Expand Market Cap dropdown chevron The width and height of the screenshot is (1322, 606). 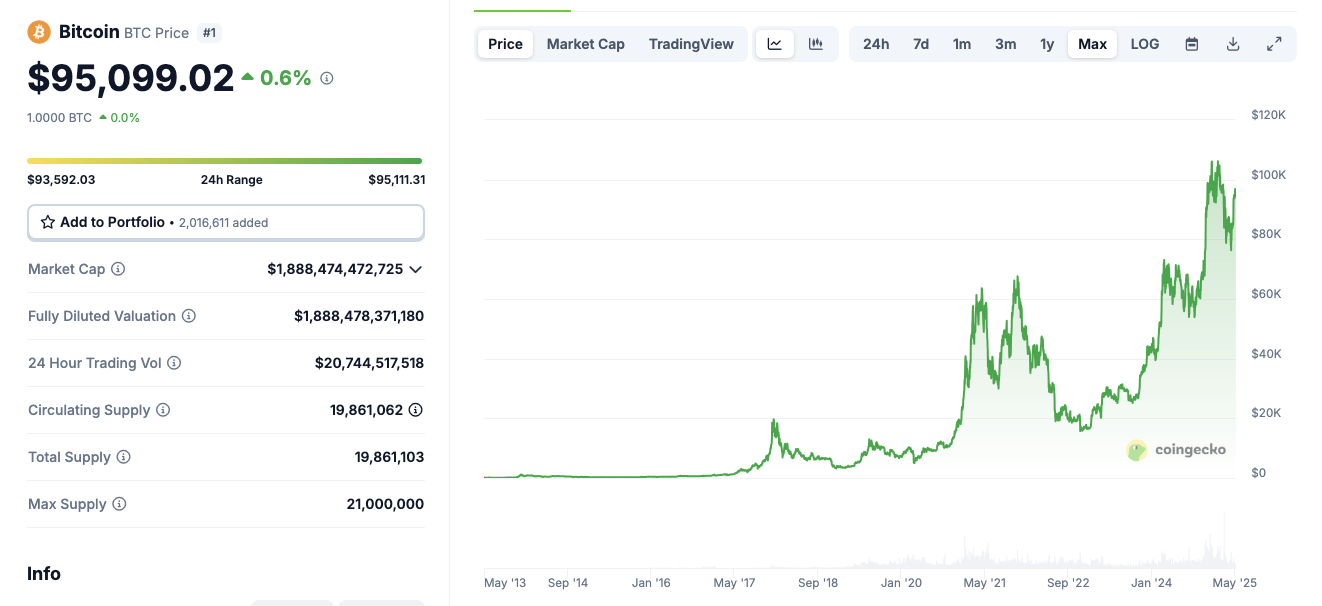pos(416,269)
